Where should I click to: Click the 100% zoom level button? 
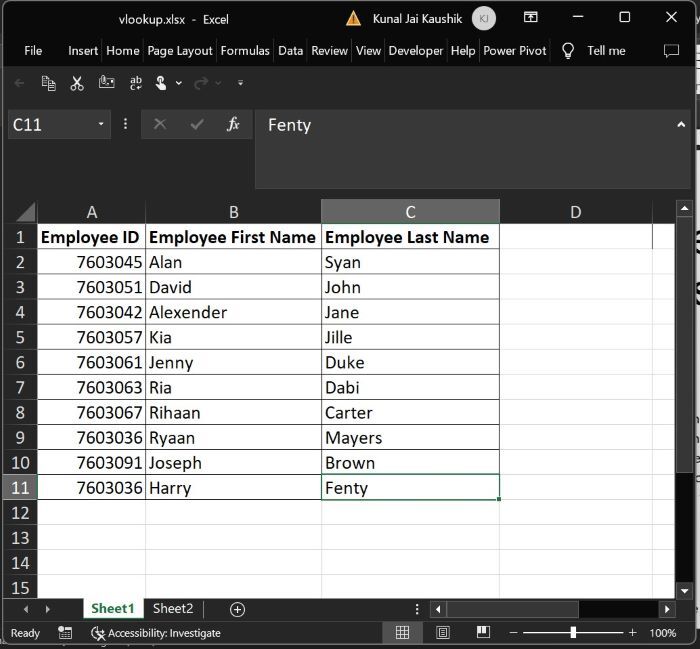coord(663,633)
